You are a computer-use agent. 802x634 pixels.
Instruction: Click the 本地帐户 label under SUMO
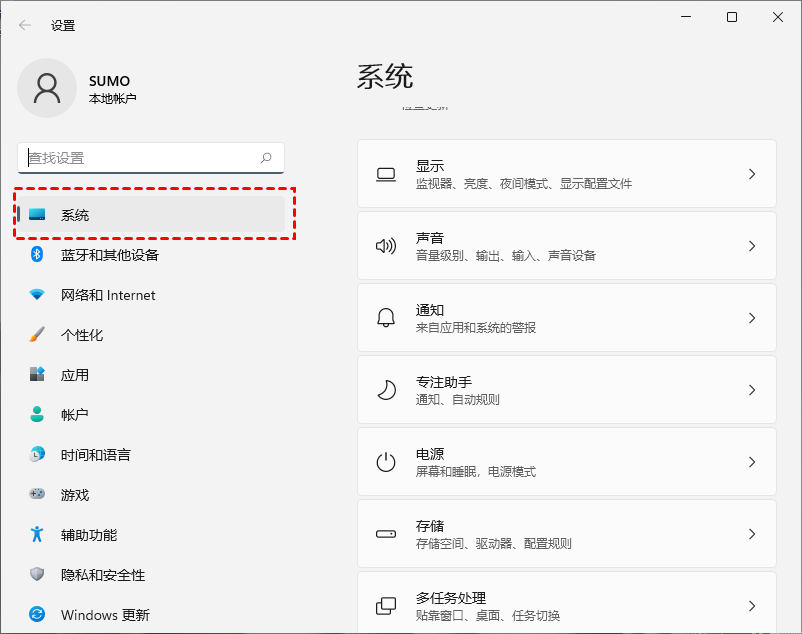click(113, 98)
